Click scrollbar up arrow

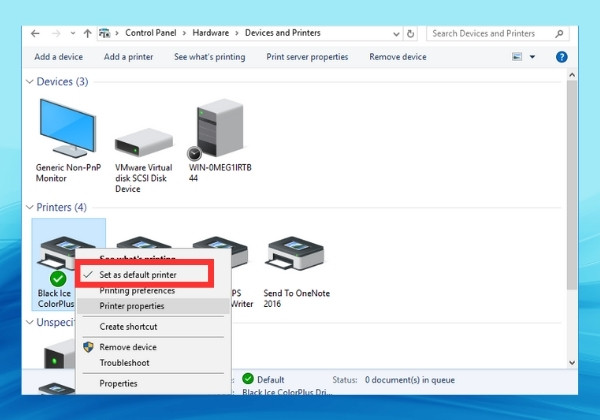coord(572,75)
